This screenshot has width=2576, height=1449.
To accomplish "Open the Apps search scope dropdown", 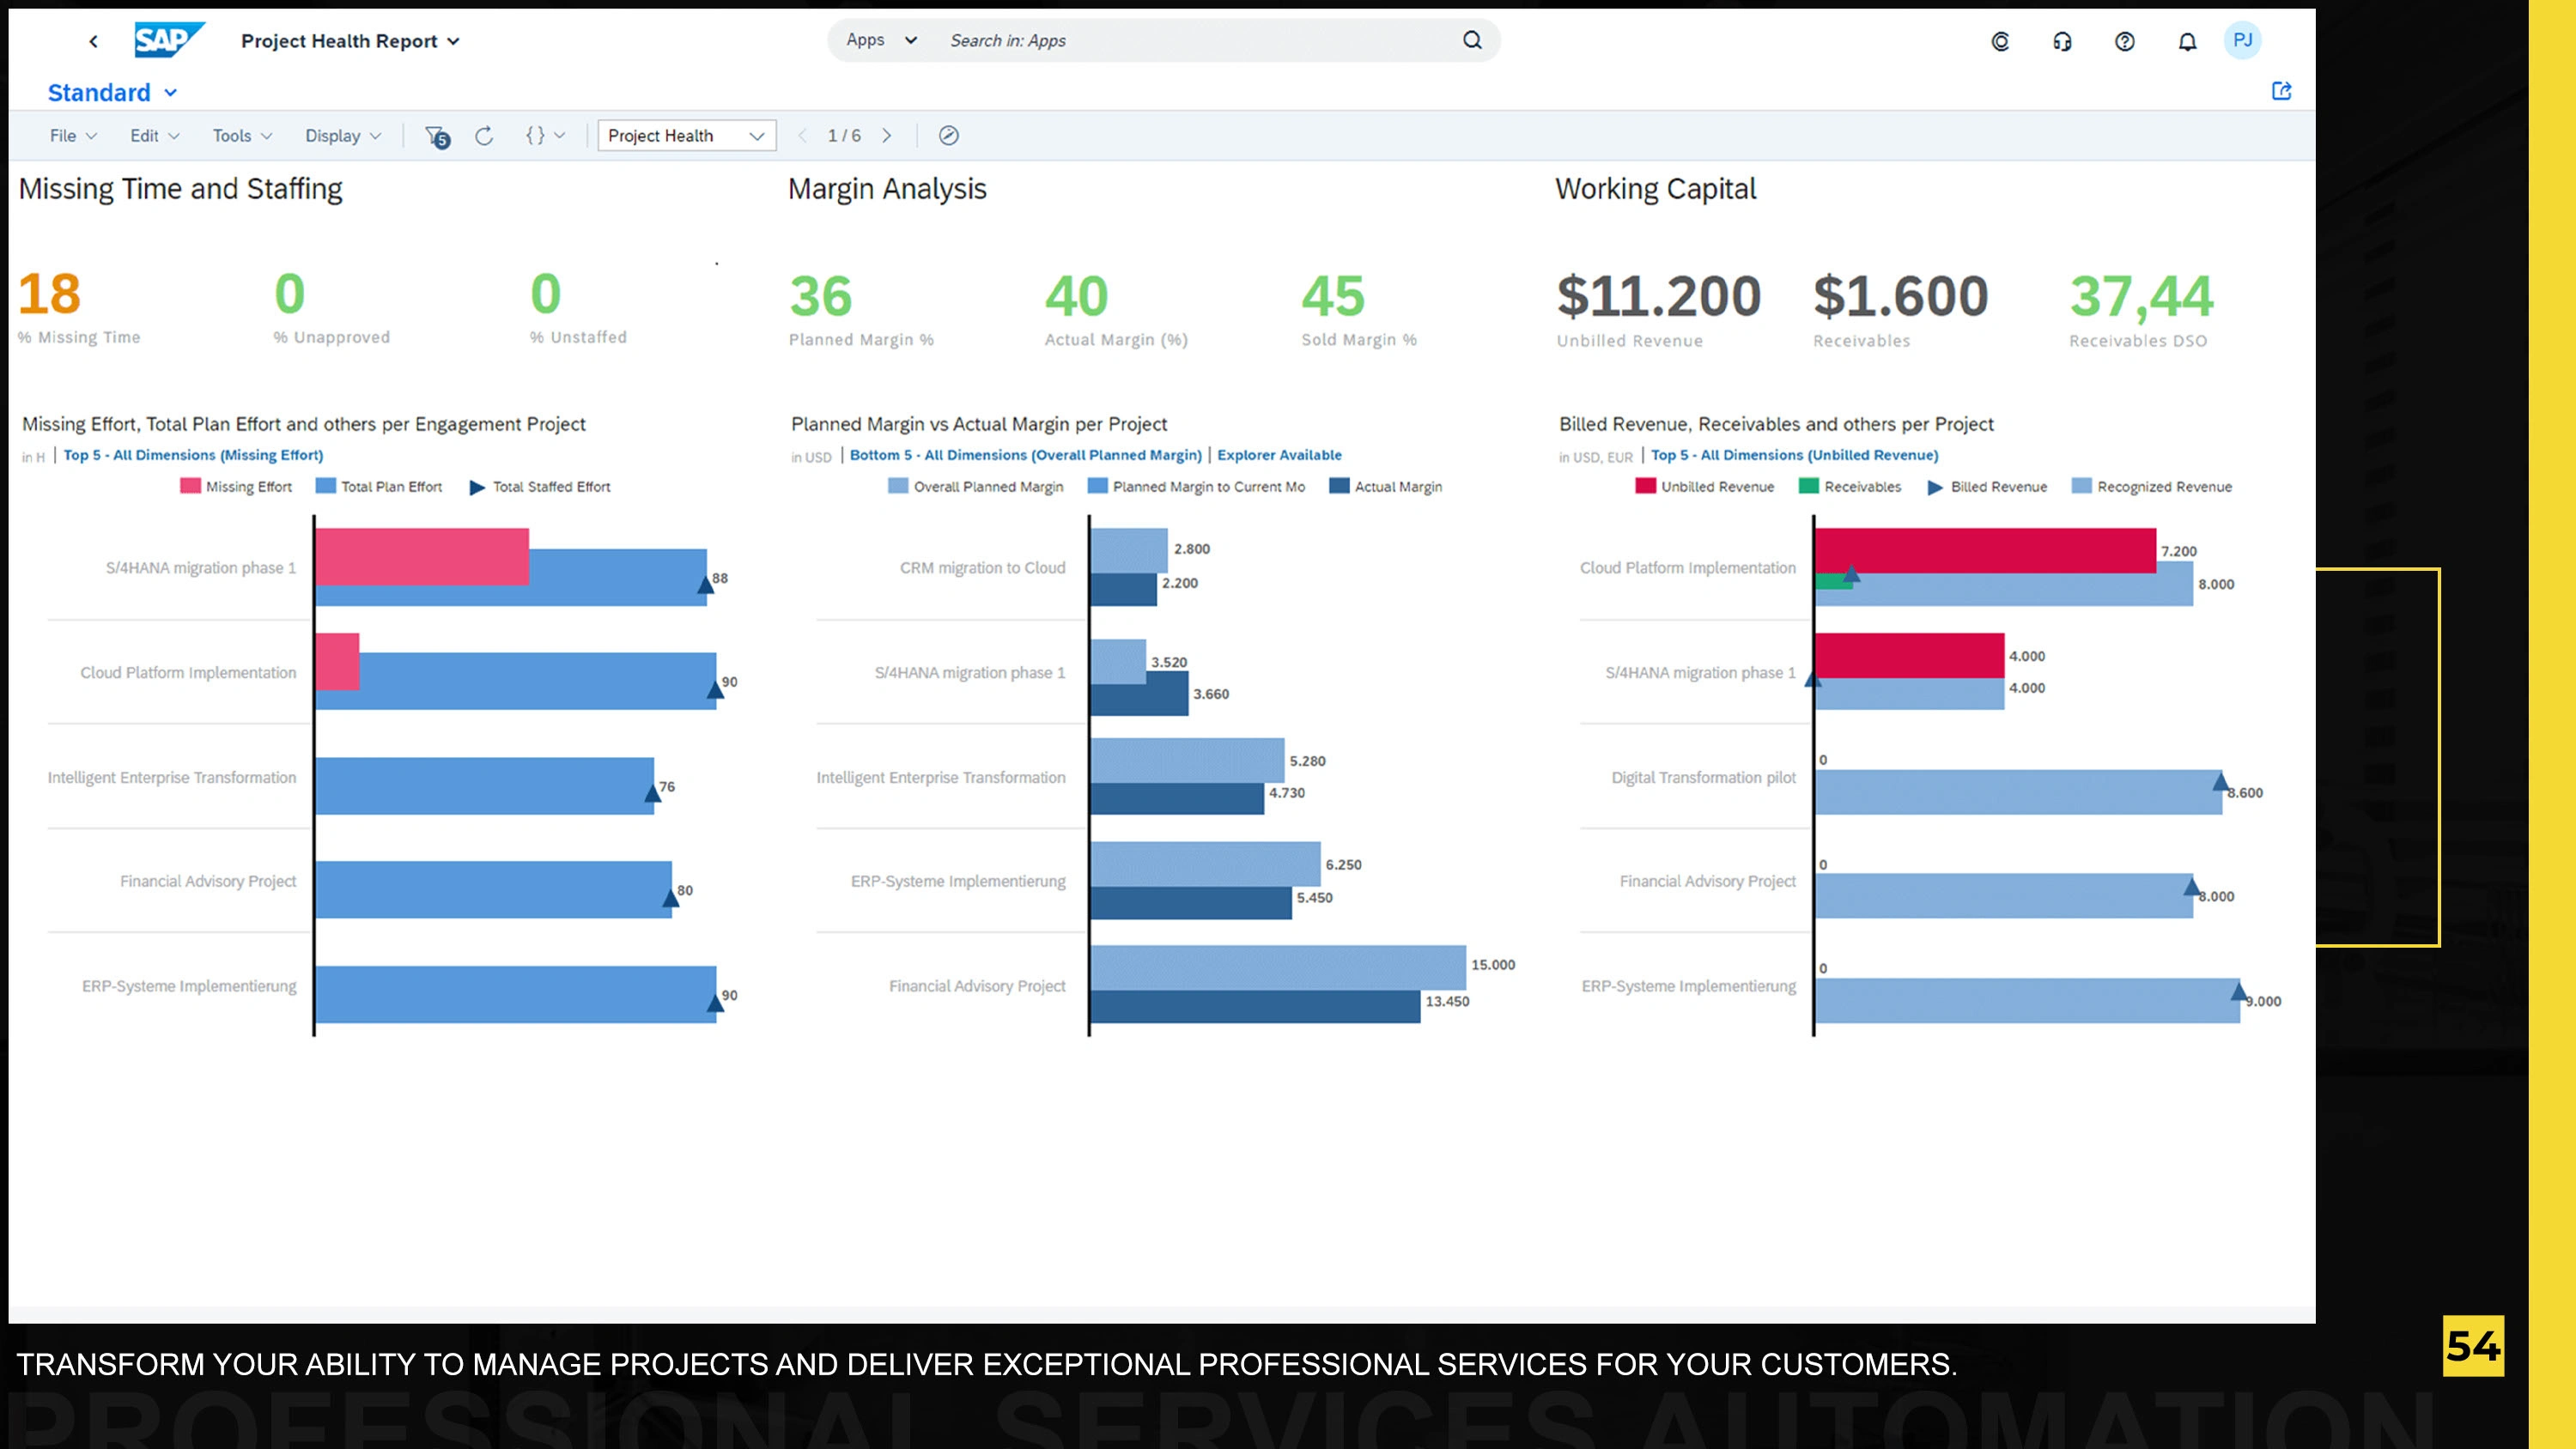I will [881, 40].
